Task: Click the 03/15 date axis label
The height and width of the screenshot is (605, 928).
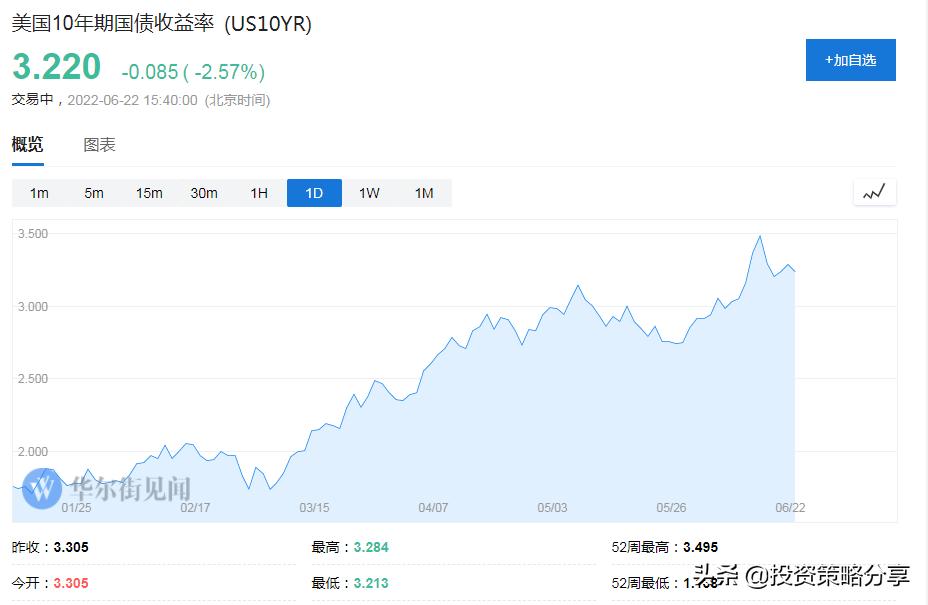Action: (316, 508)
